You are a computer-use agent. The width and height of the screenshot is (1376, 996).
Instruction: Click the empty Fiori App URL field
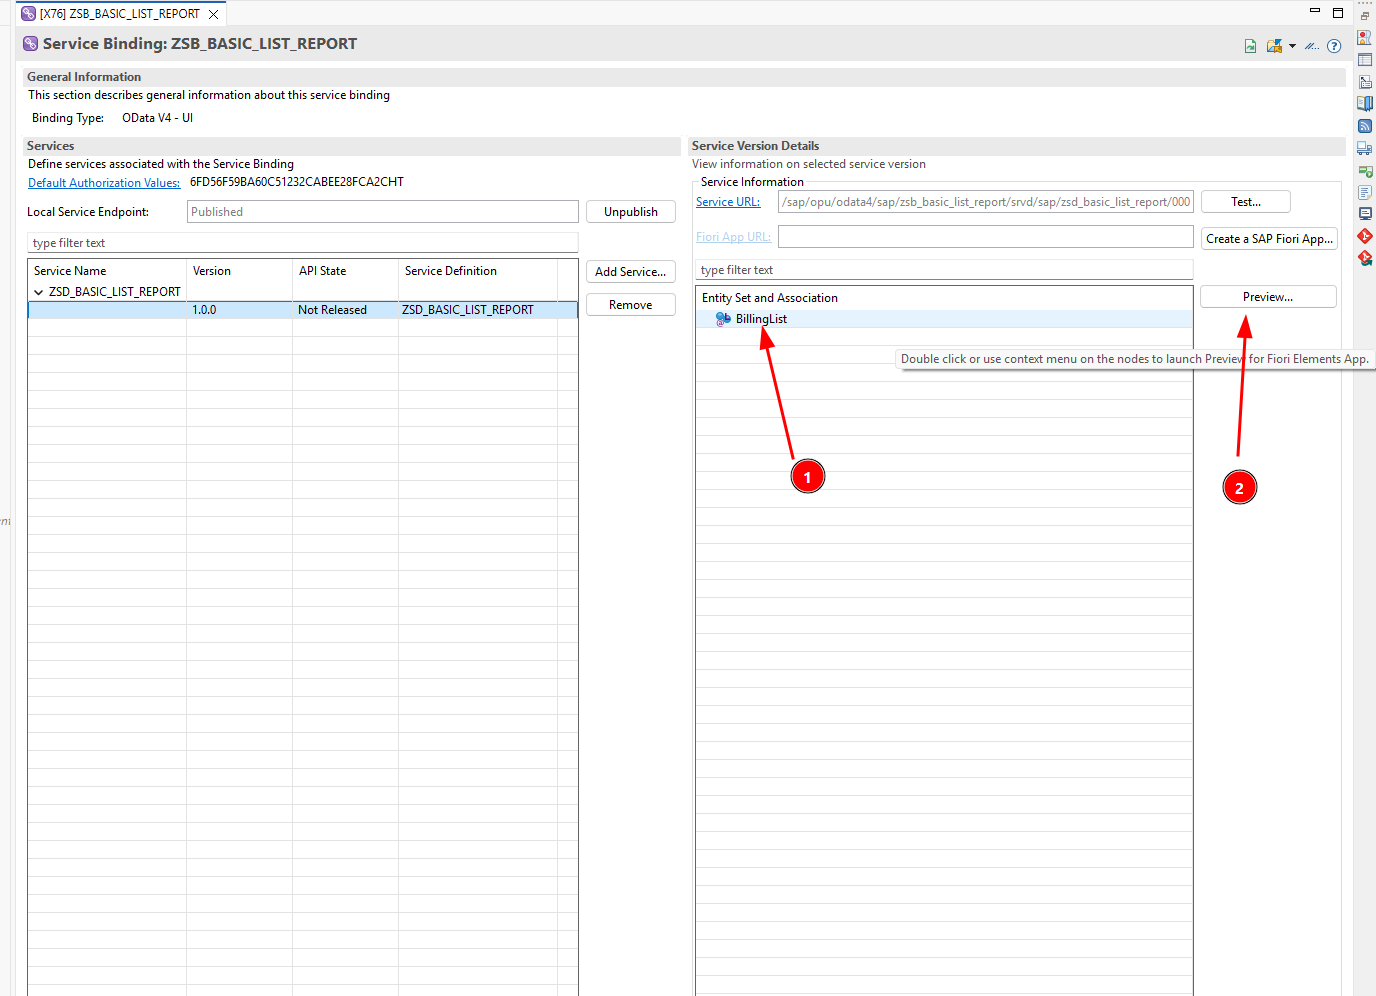coord(986,237)
